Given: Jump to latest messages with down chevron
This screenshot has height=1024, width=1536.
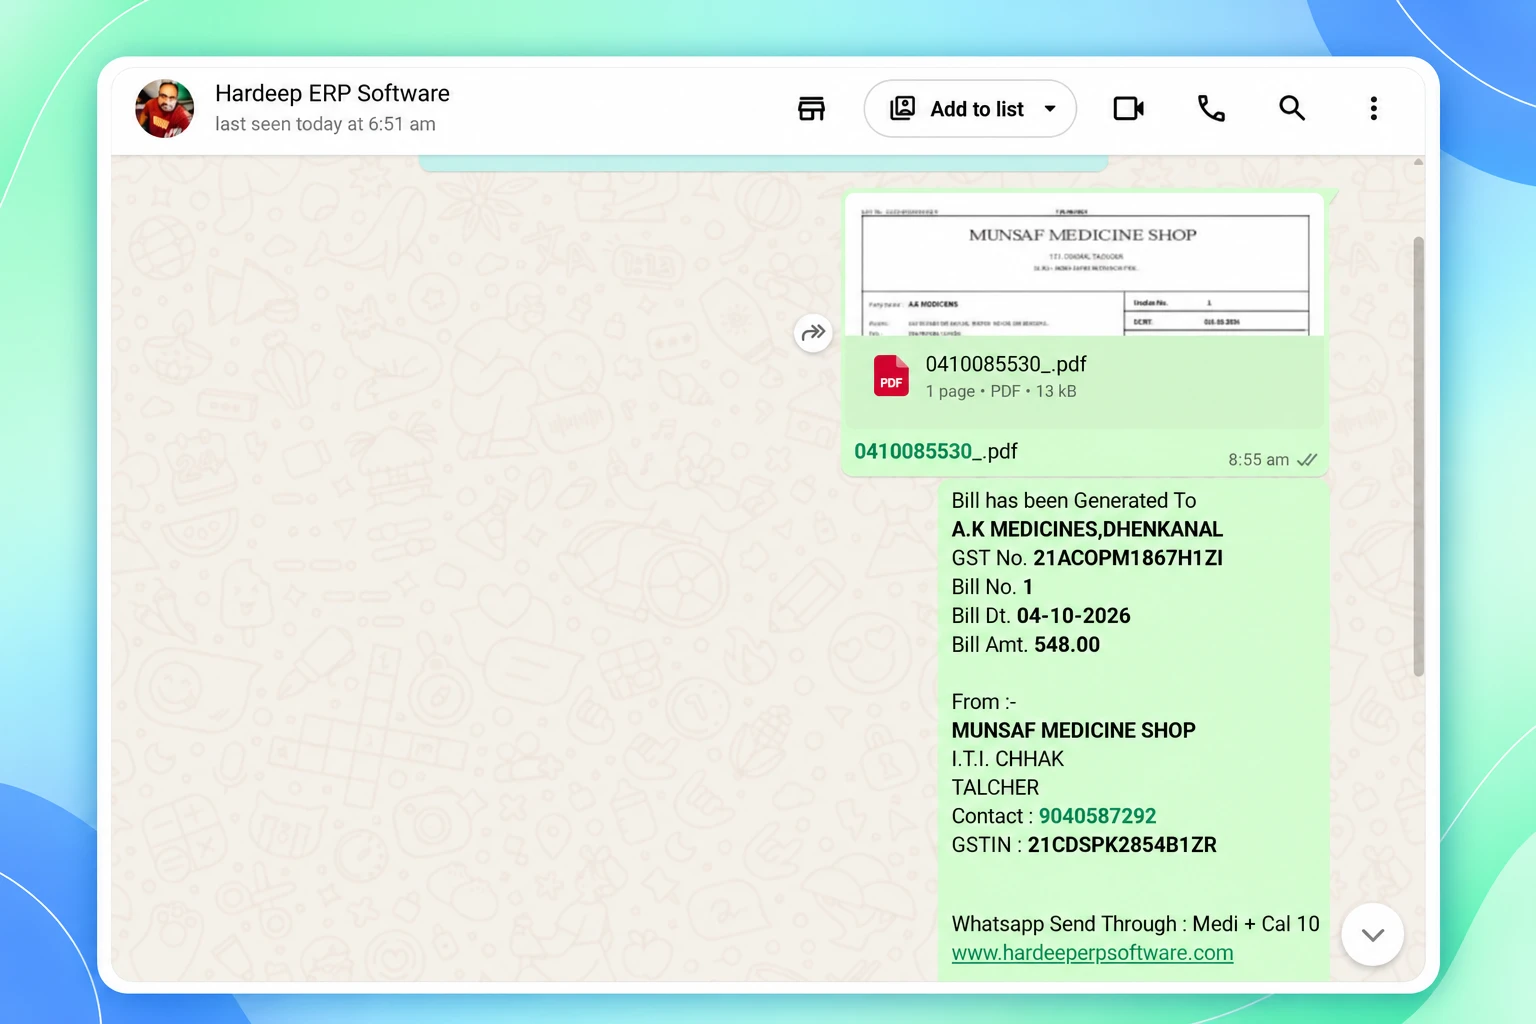Looking at the screenshot, I should coord(1372,935).
